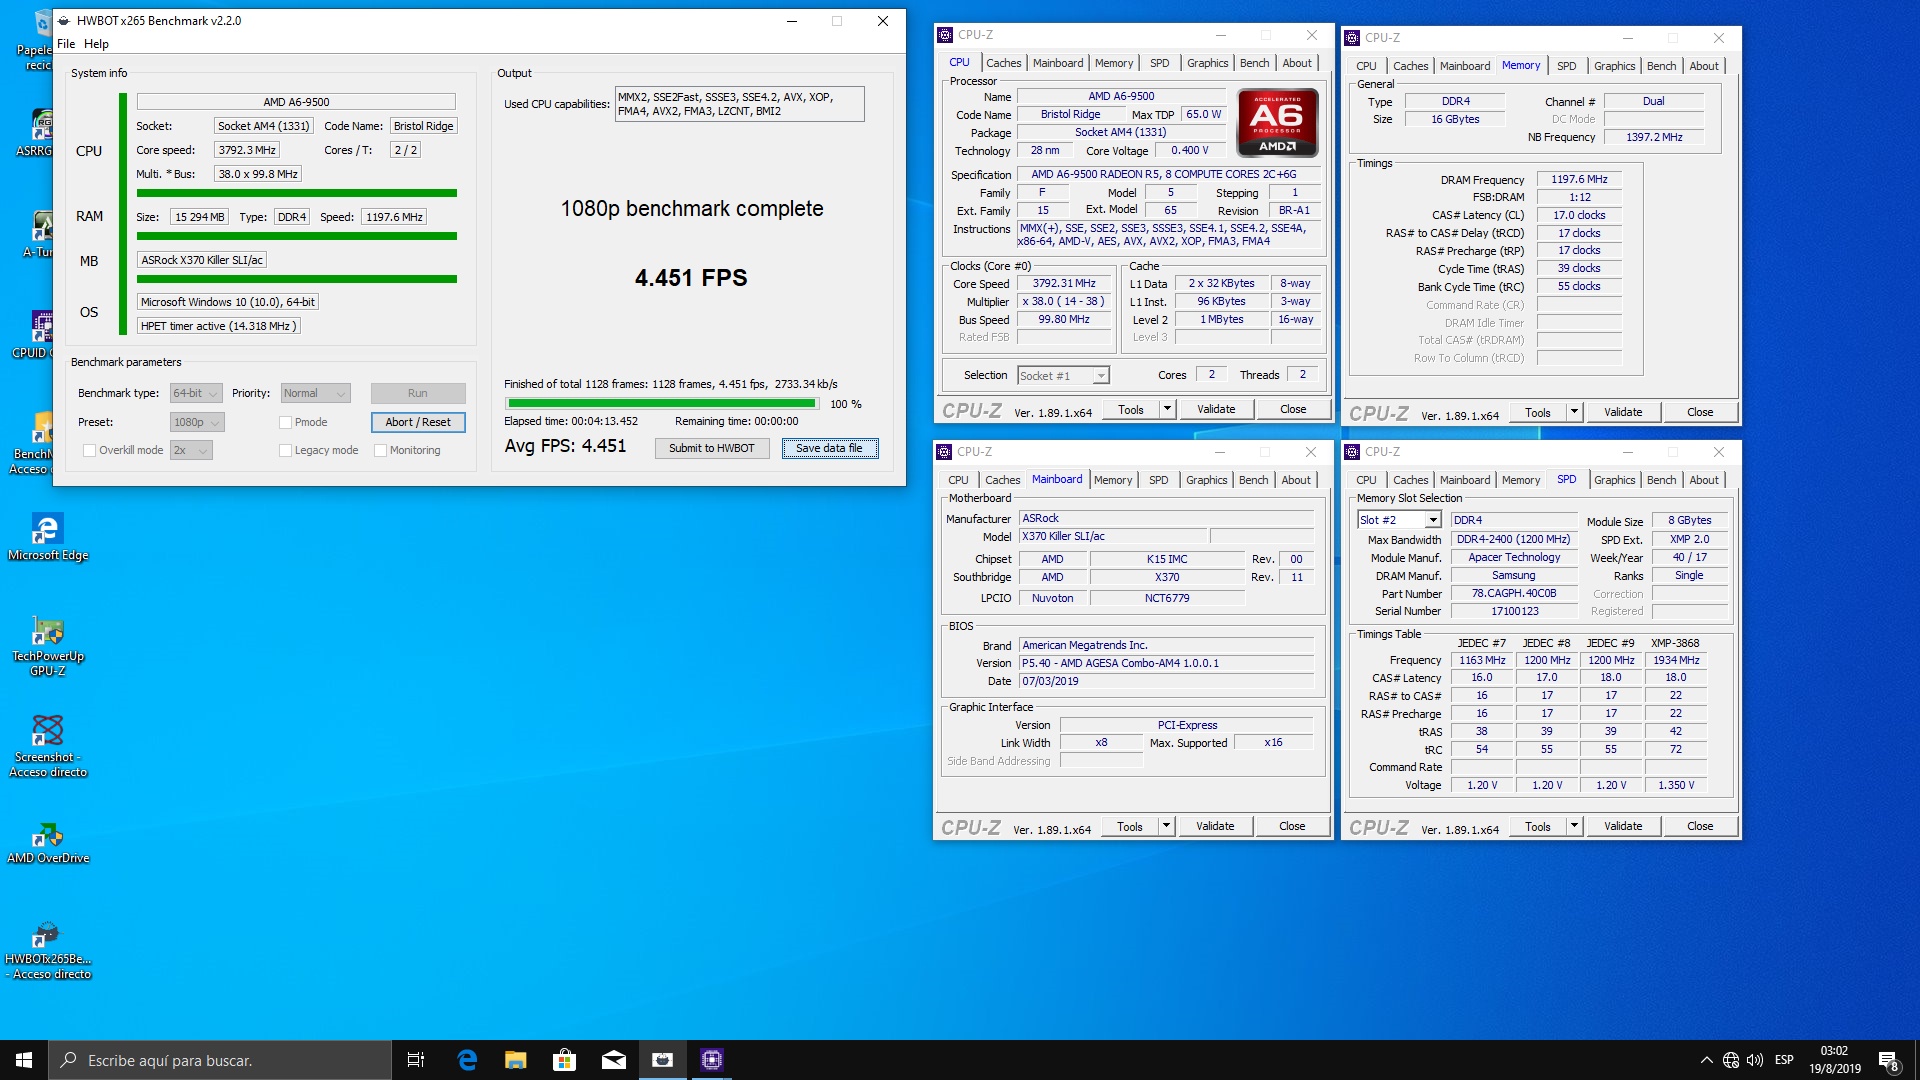Open File menu in HWBOT
This screenshot has height=1080, width=1920.
tap(66, 44)
